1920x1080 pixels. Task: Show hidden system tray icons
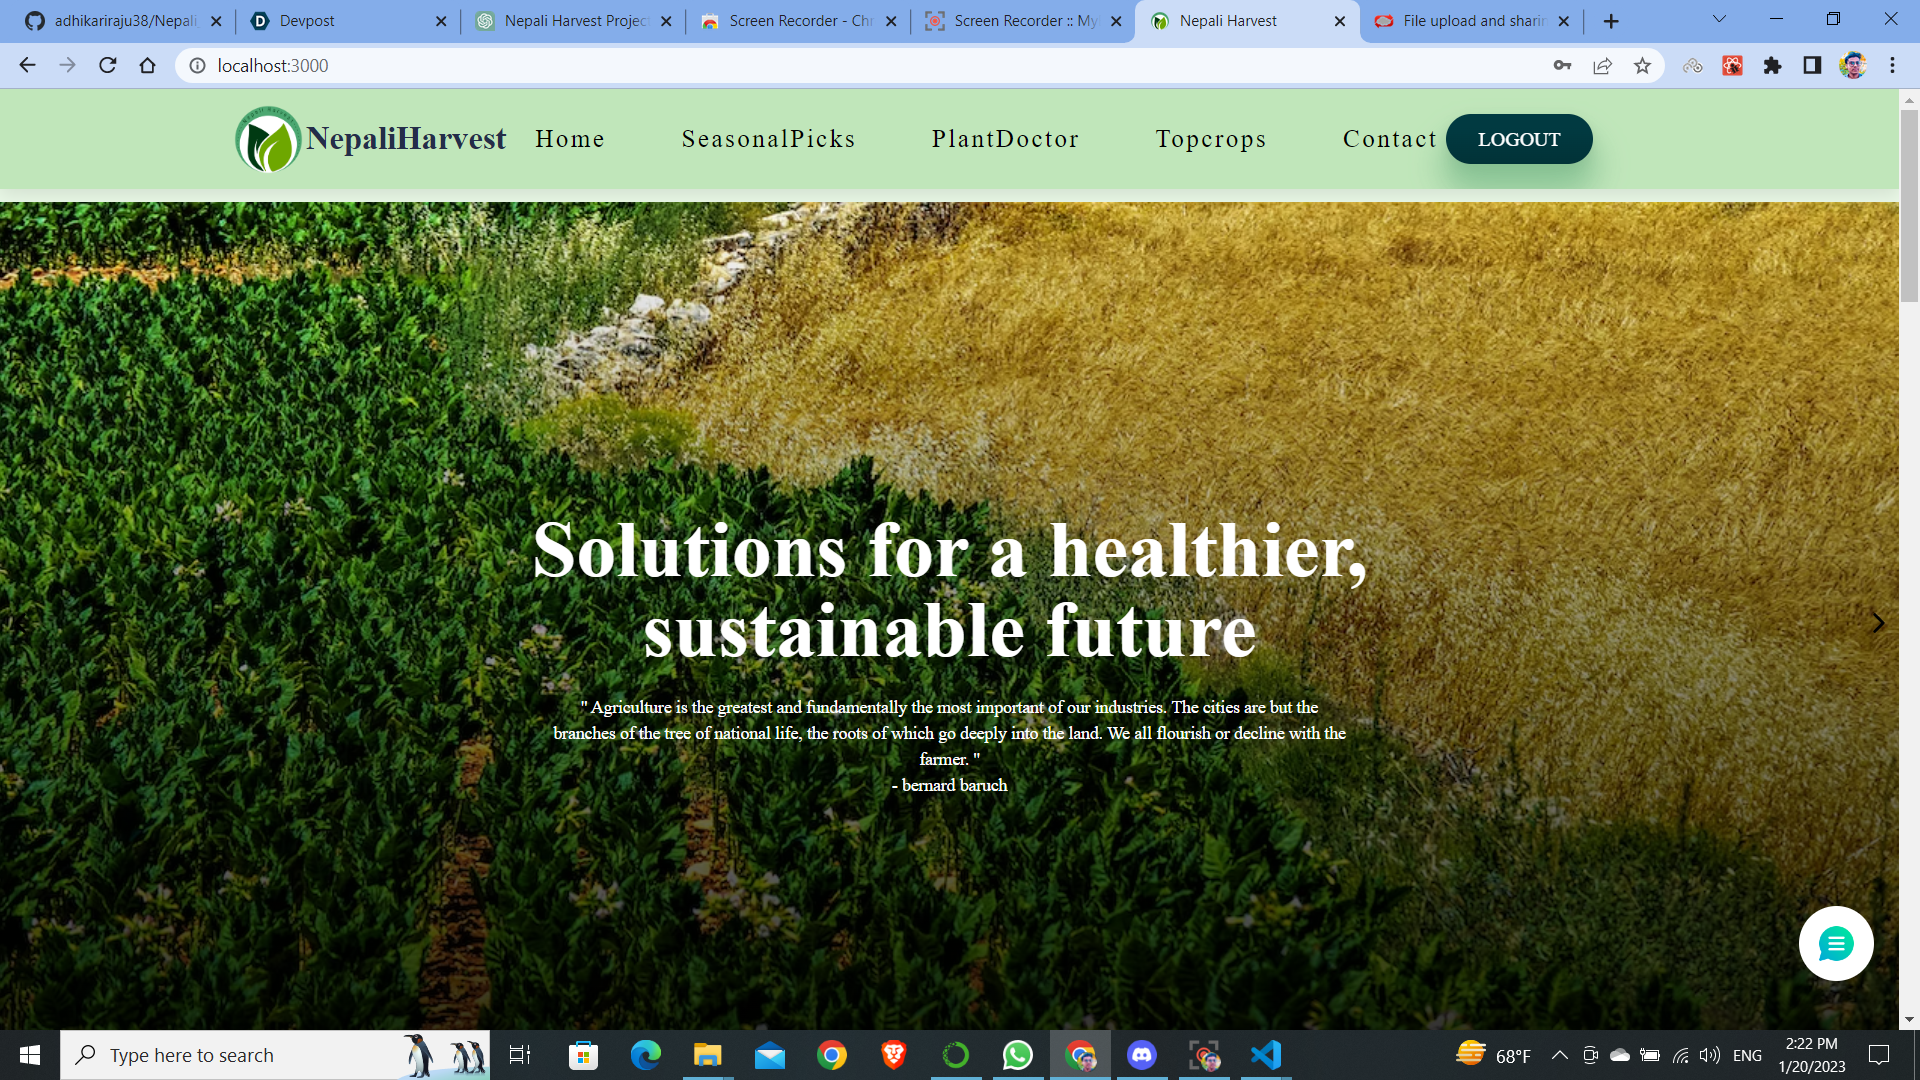1559,1055
